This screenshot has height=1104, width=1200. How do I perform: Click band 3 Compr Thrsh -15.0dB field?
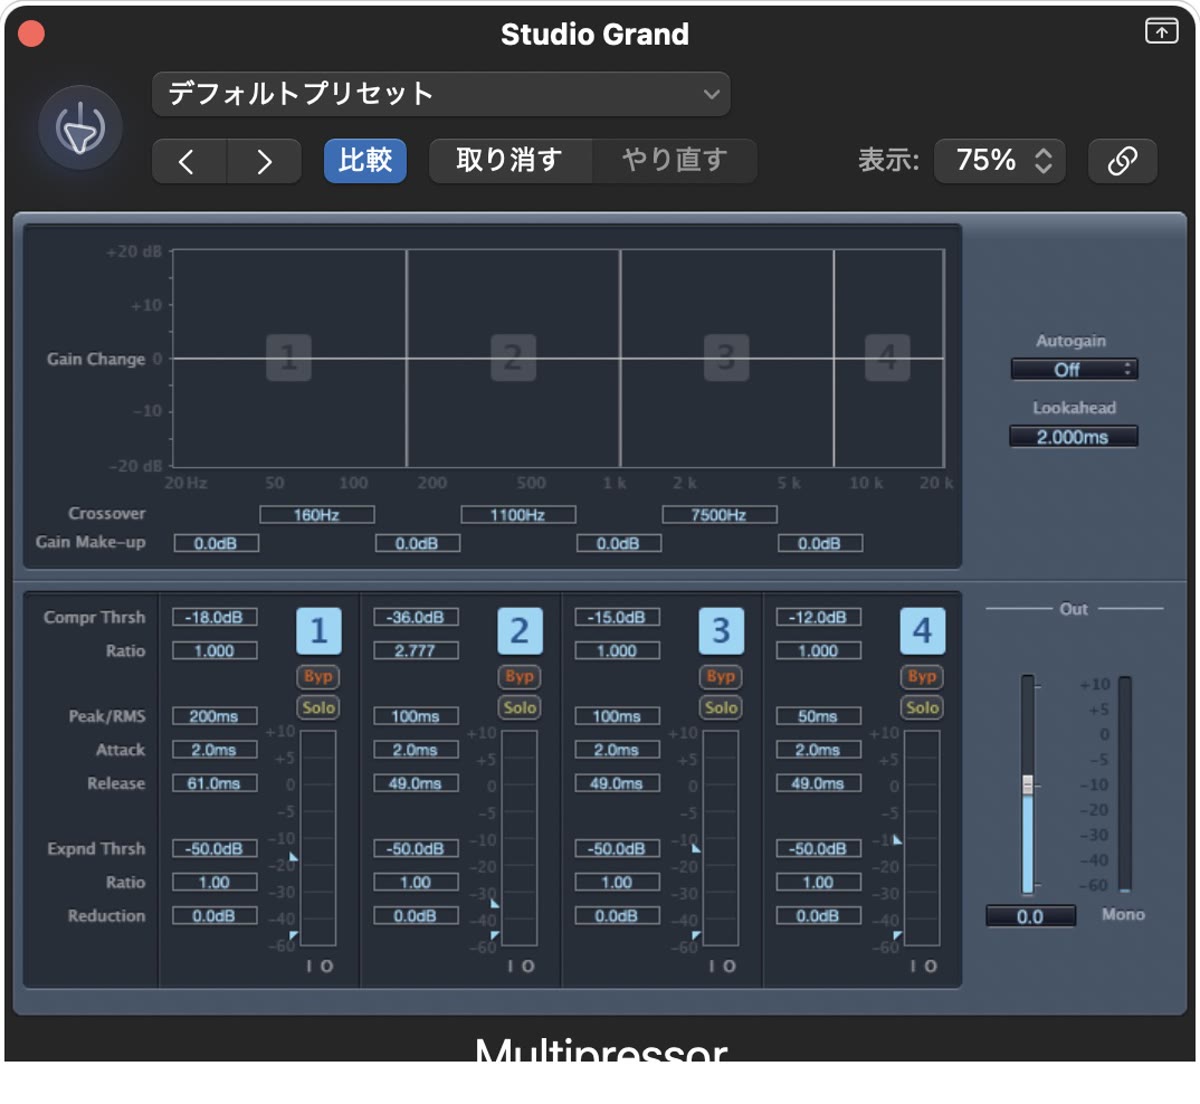617,617
